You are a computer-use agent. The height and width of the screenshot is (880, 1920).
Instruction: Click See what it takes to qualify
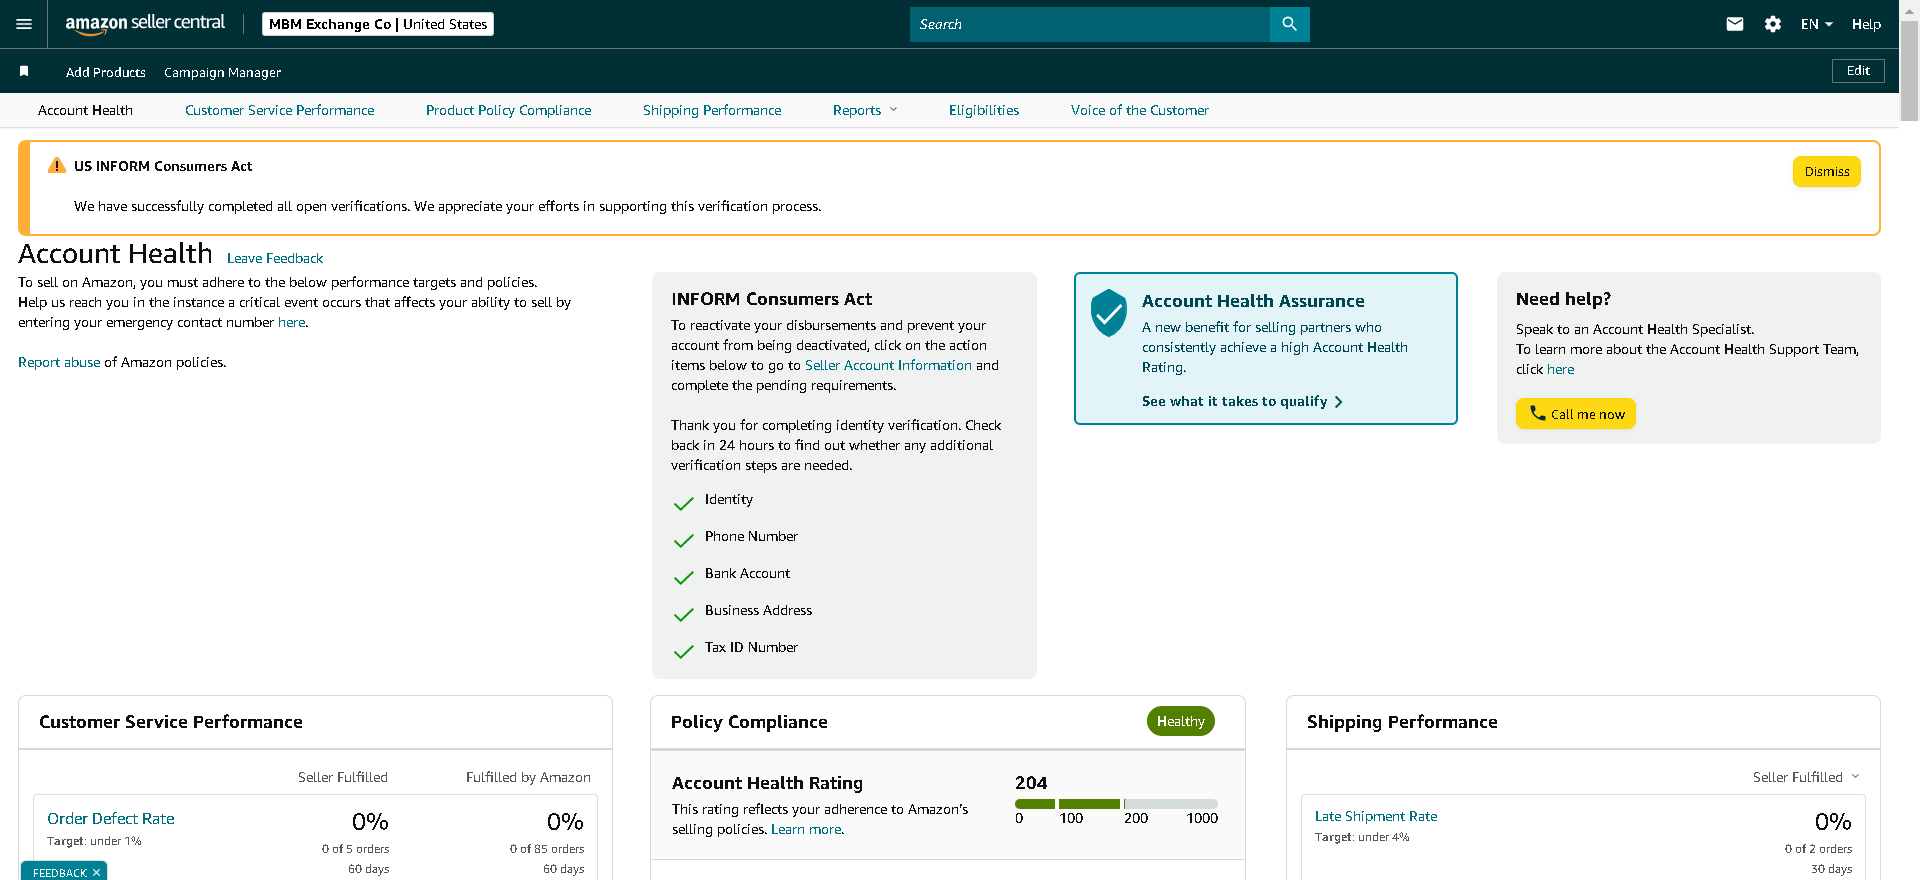tap(1242, 401)
